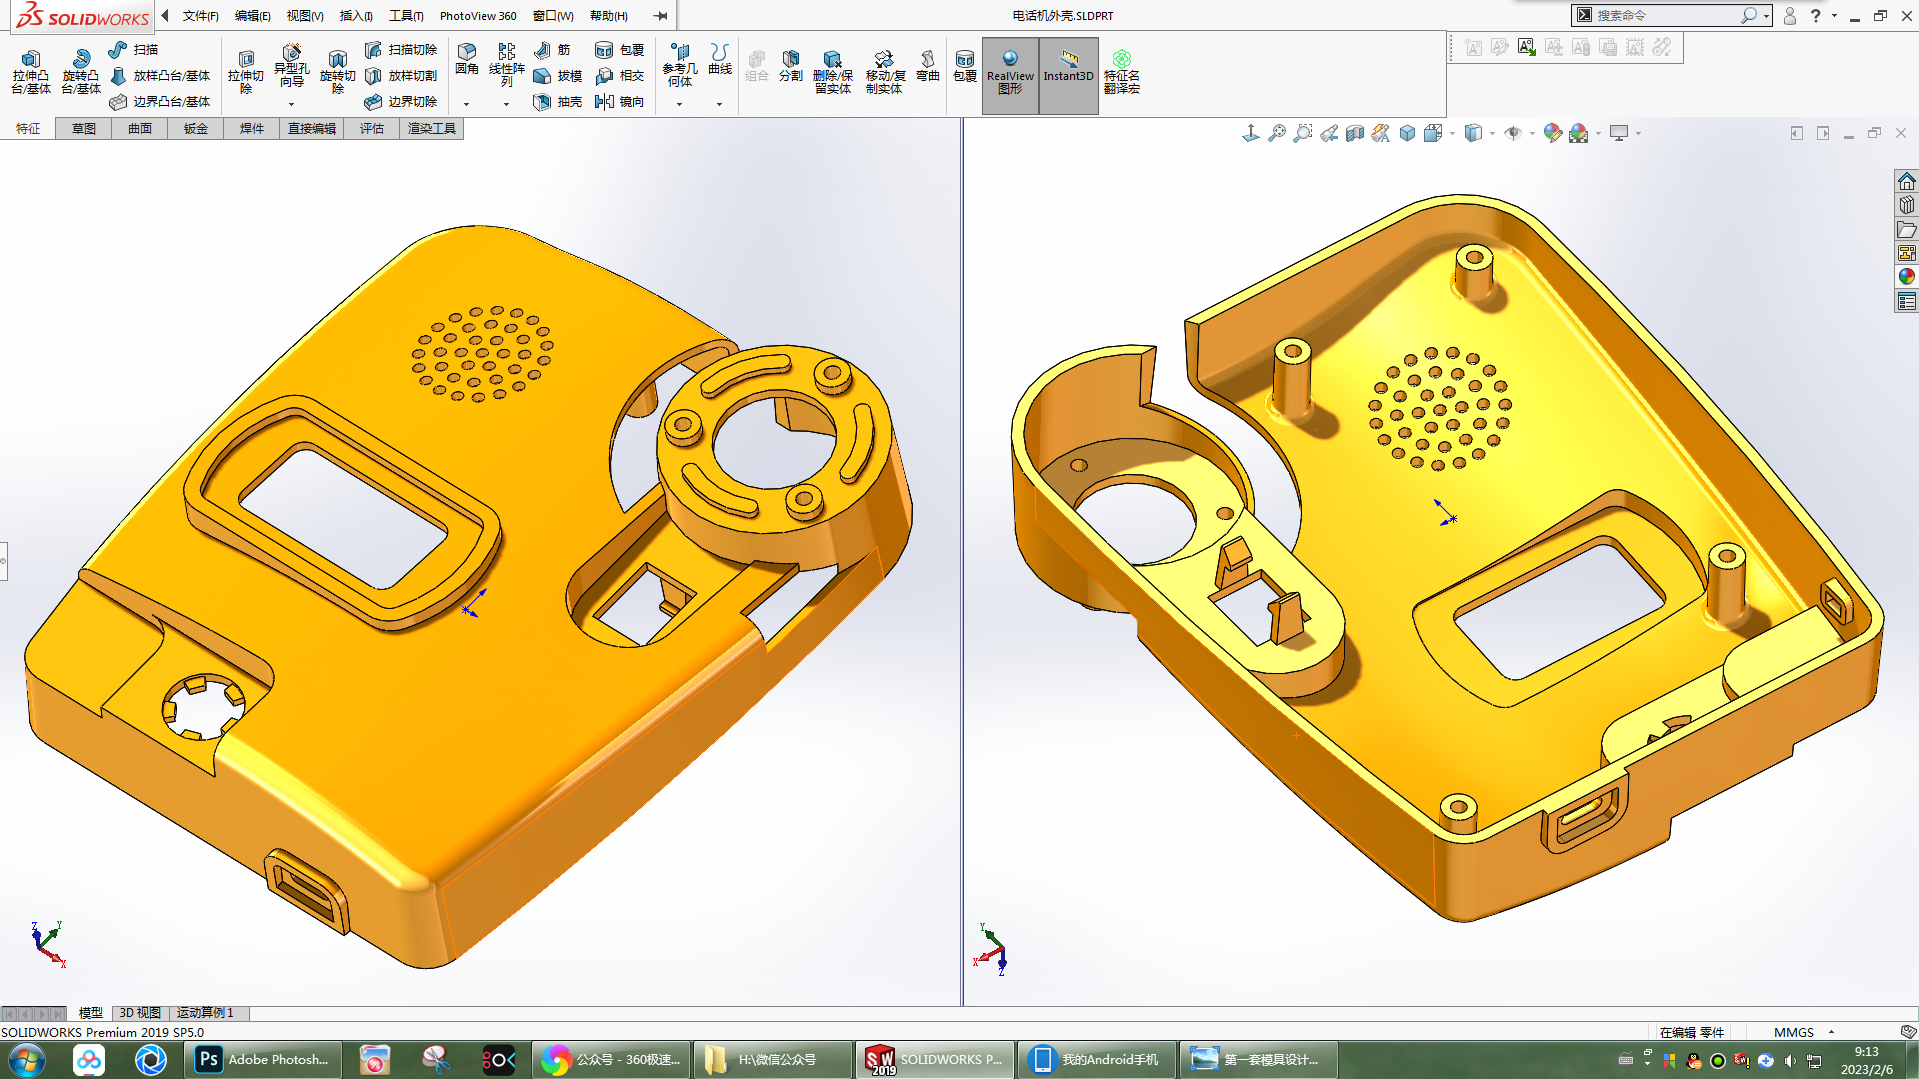This screenshot has width=1919, height=1079.
Task: Open the 插入(I) Insert menu
Action: pyautogui.click(x=356, y=16)
